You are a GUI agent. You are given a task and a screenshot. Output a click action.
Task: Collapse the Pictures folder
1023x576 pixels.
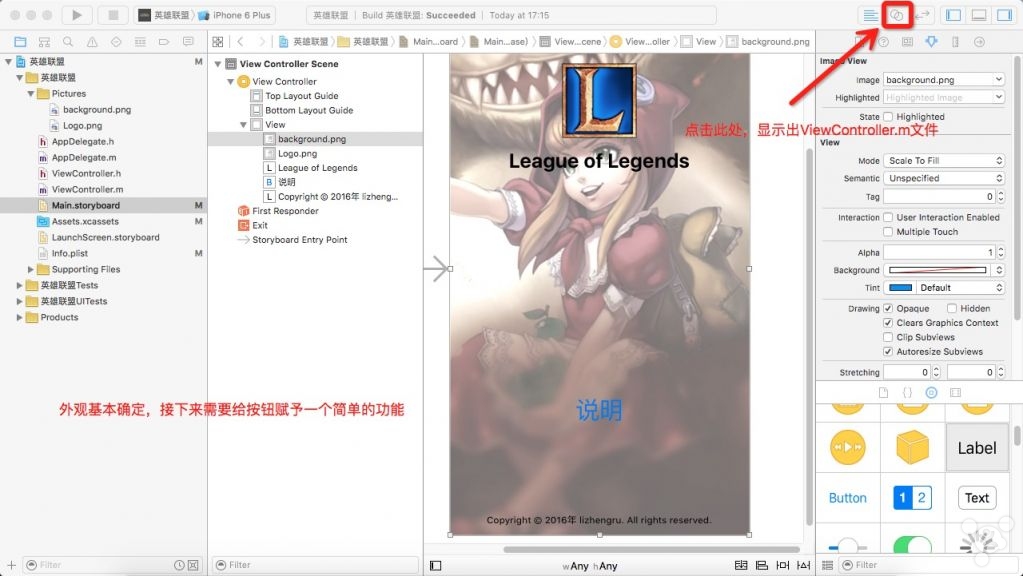tap(32, 94)
